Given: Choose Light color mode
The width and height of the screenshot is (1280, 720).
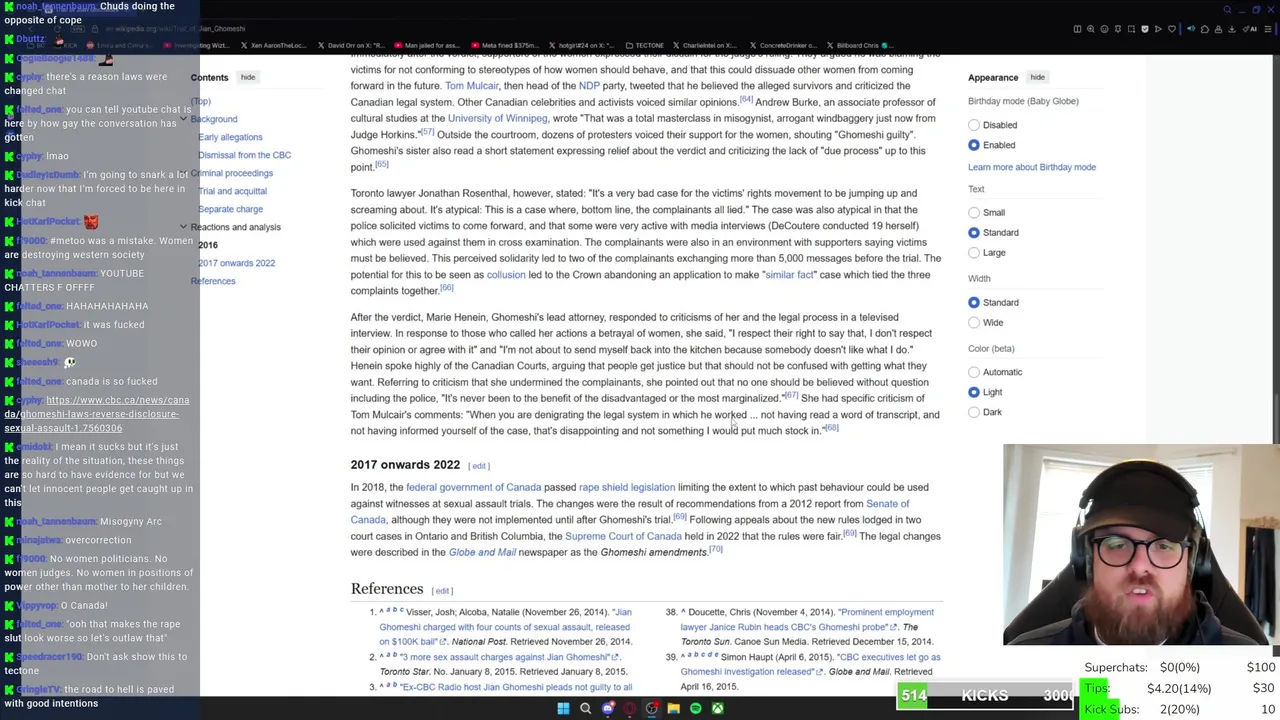Looking at the screenshot, I should pyautogui.click(x=974, y=392).
